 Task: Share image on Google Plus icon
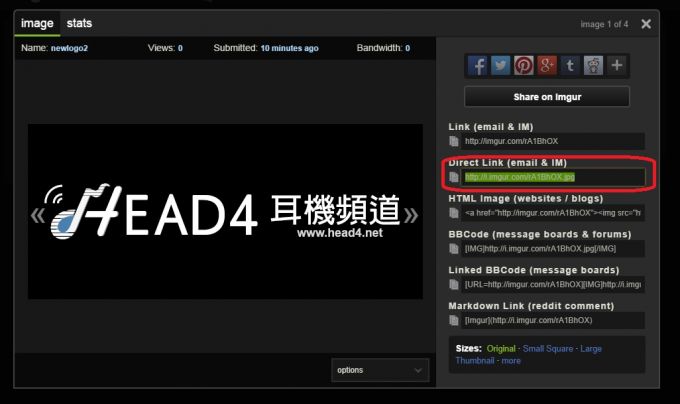coord(547,66)
